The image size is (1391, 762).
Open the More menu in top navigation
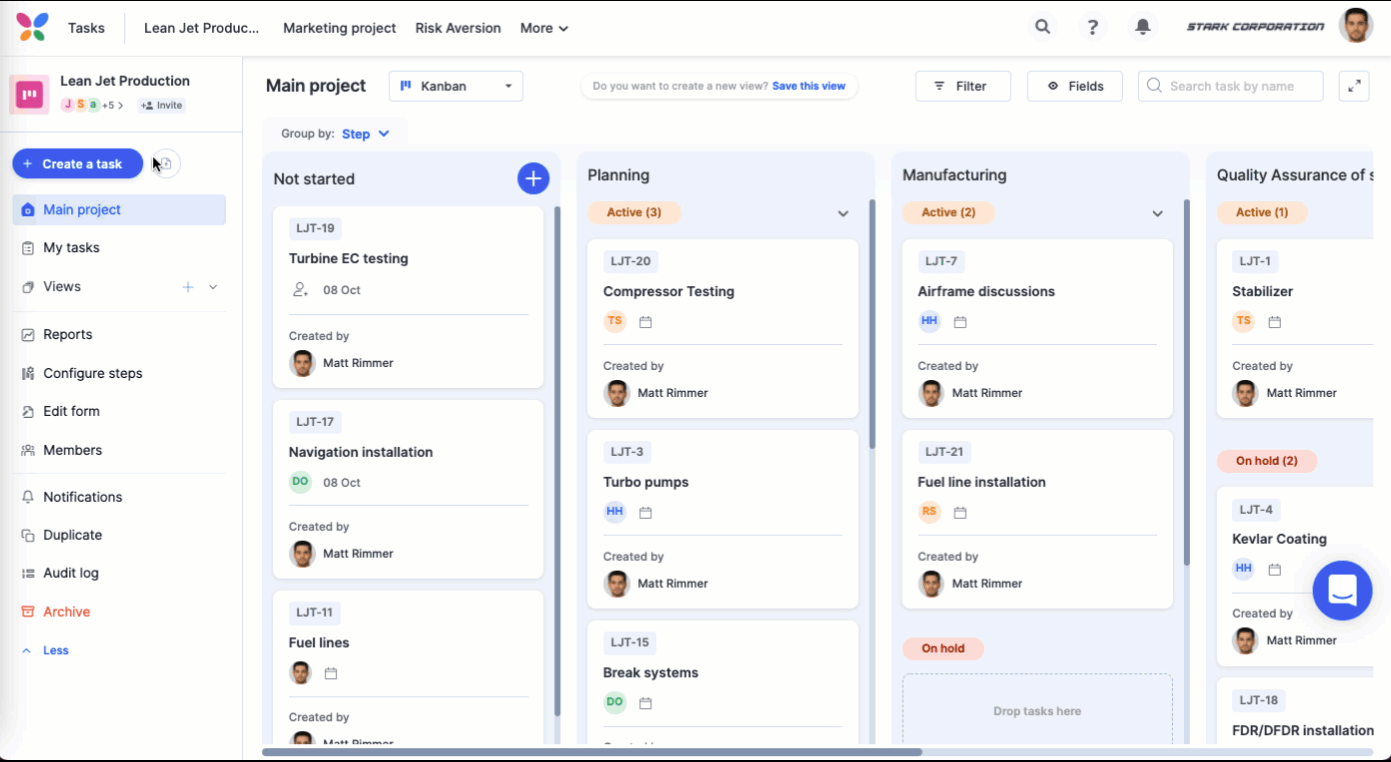click(544, 28)
